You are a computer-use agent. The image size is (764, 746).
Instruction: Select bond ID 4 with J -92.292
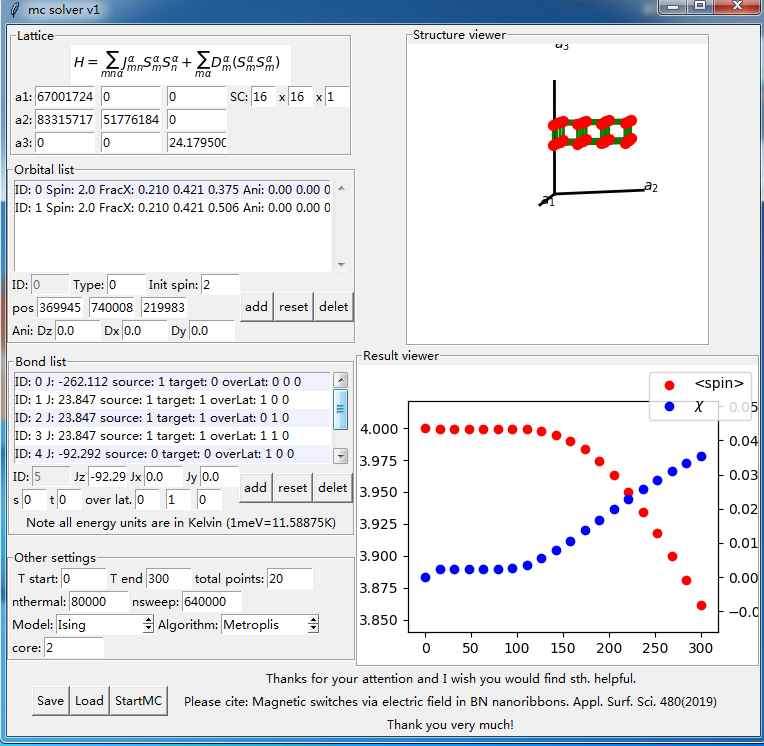(x=170, y=454)
